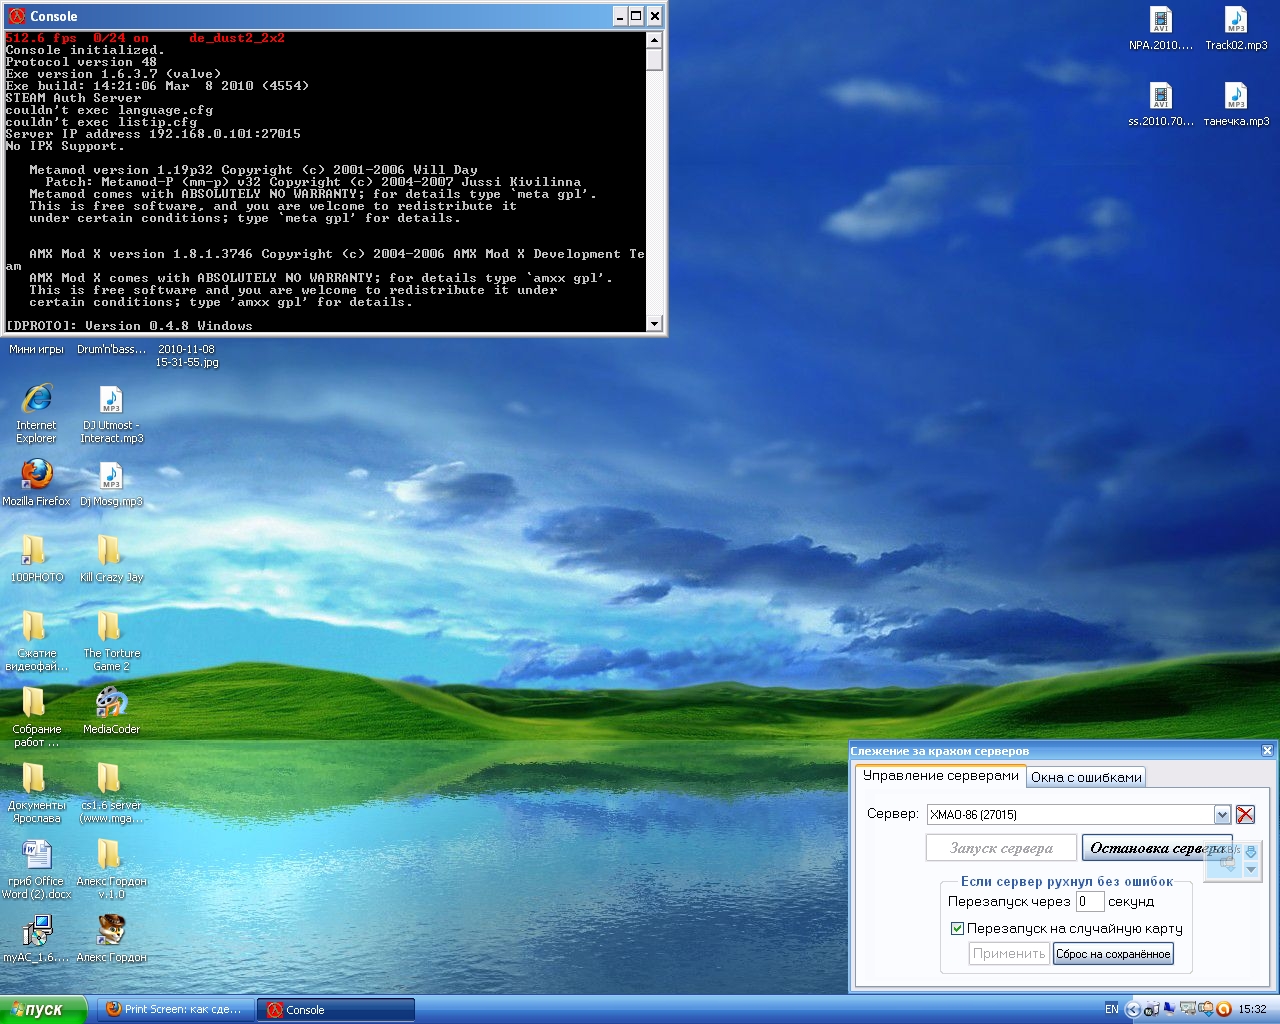The height and width of the screenshot is (1024, 1280).
Task: Toggle Перезапуск на случайную карту checkbox
Action: [957, 929]
